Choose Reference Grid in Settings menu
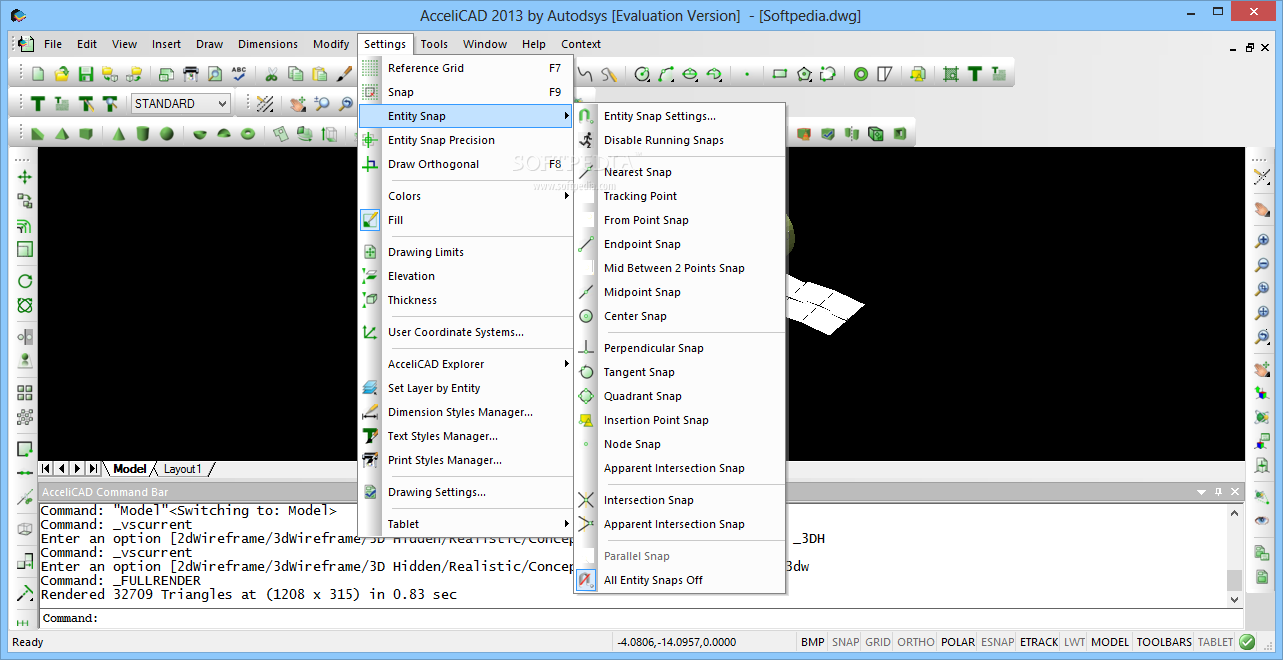 tap(466, 68)
